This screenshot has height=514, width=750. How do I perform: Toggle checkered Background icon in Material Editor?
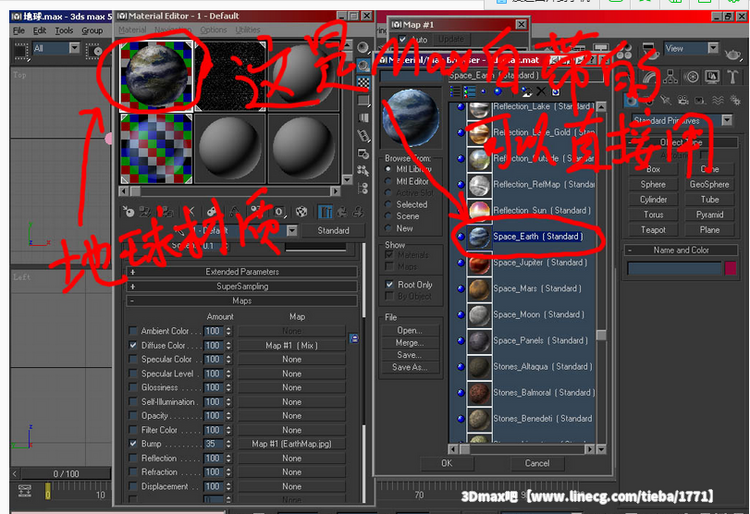[x=364, y=83]
